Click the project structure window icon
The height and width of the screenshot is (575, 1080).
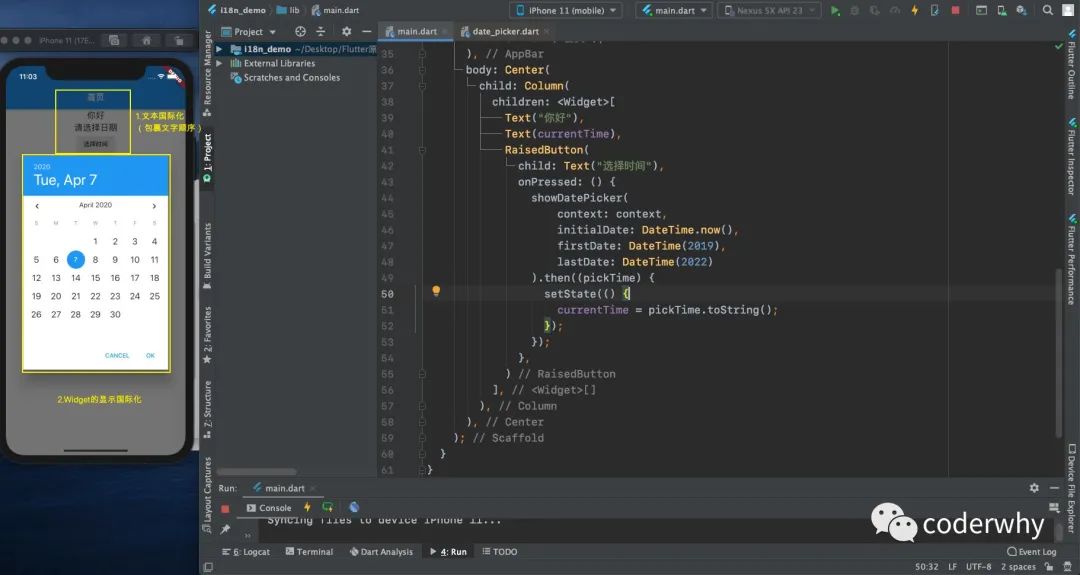click(x=982, y=10)
